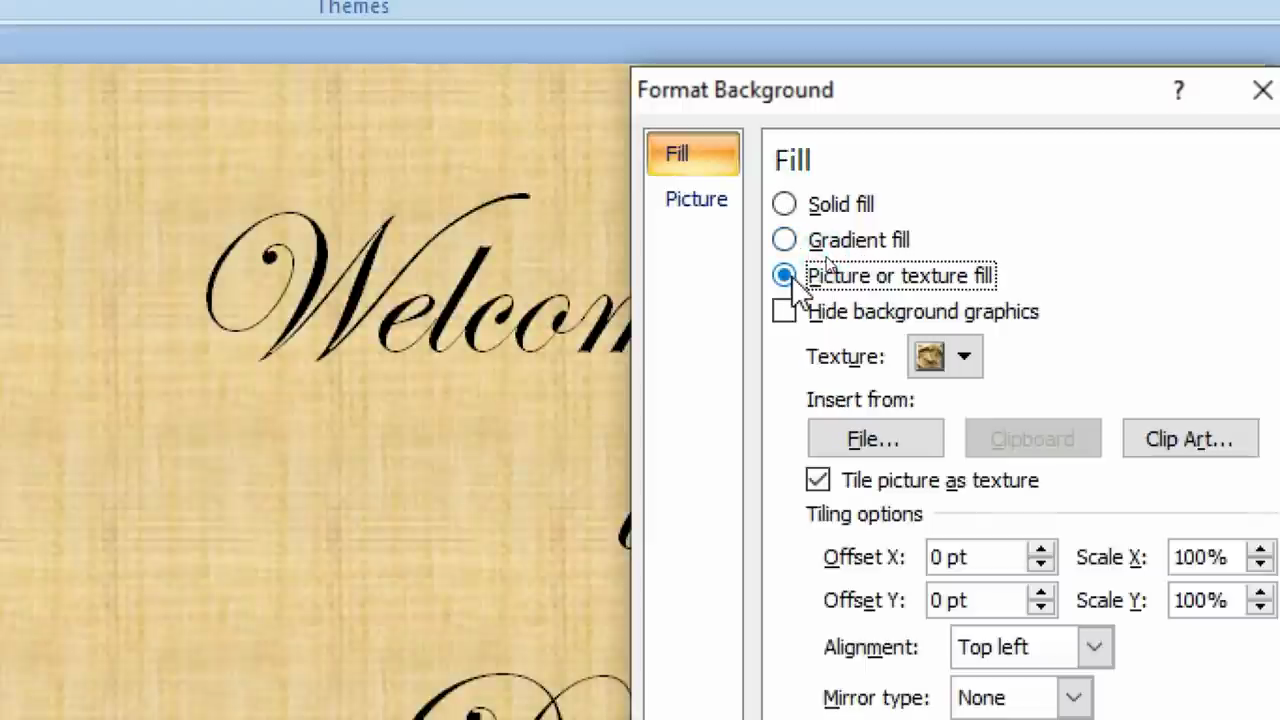1280x720 pixels.
Task: Click the Offset X input field
Action: click(x=977, y=557)
